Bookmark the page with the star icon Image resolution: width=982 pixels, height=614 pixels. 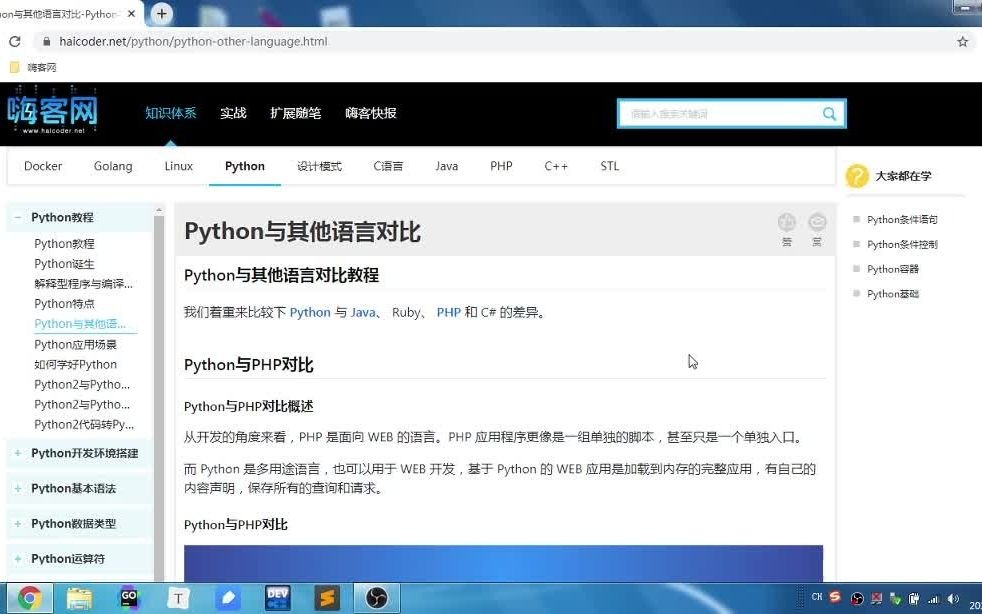962,42
